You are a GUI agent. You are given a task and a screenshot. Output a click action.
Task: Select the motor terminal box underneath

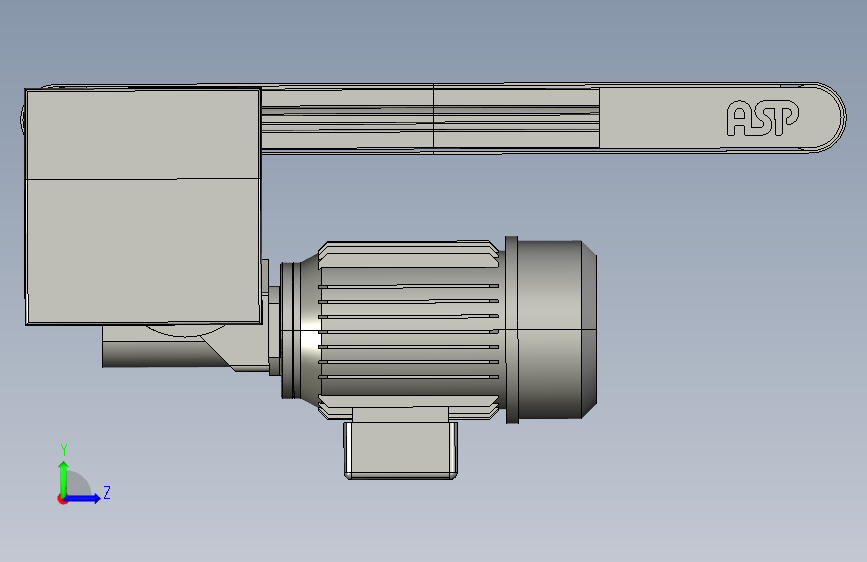click(400, 450)
